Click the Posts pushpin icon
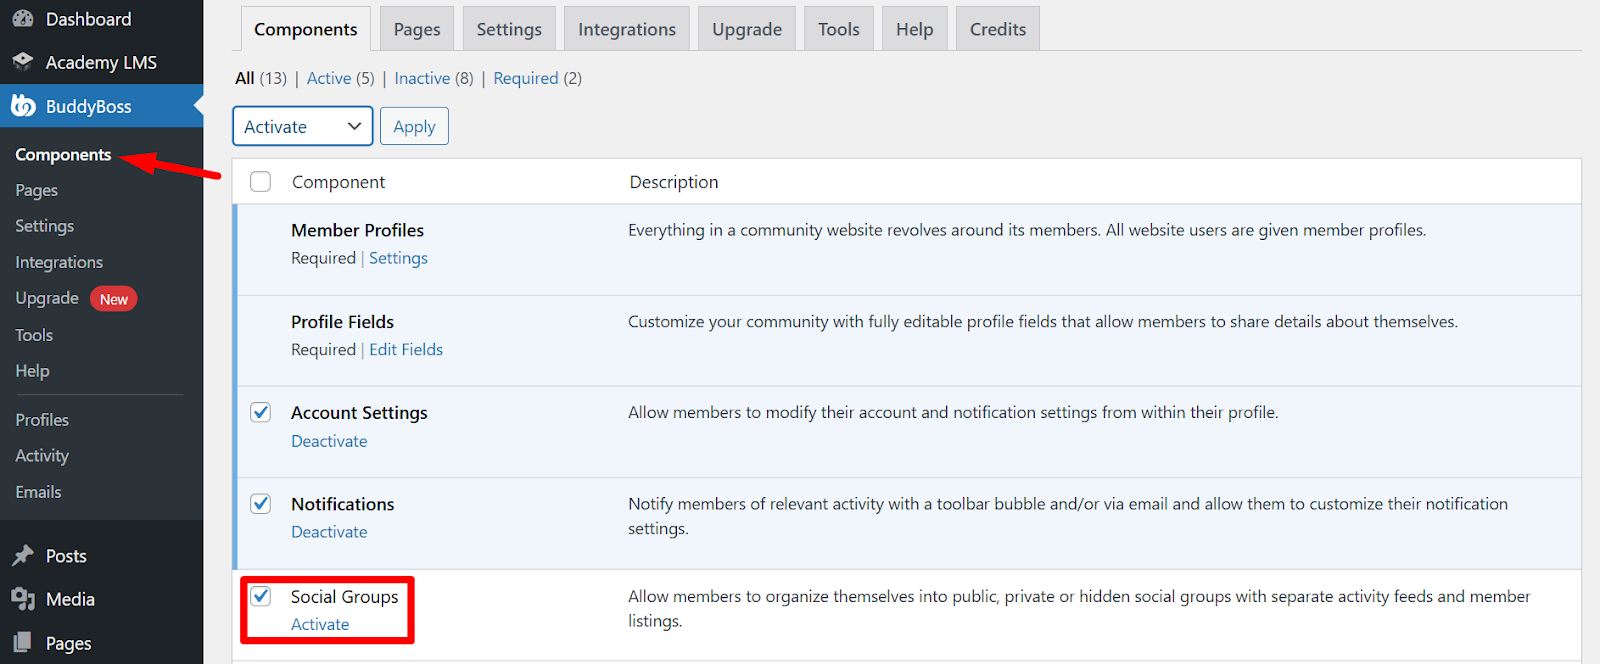The image size is (1600, 664). click(x=23, y=556)
